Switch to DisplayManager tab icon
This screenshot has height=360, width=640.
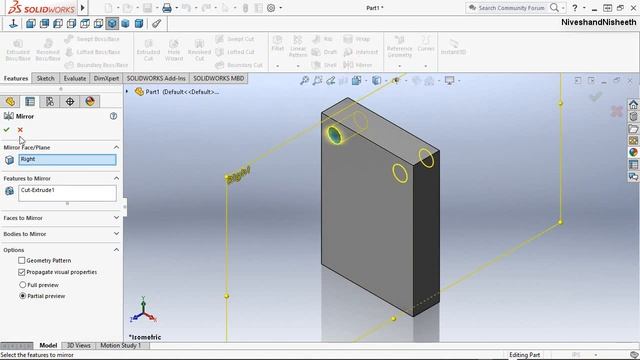pyautogui.click(x=90, y=102)
